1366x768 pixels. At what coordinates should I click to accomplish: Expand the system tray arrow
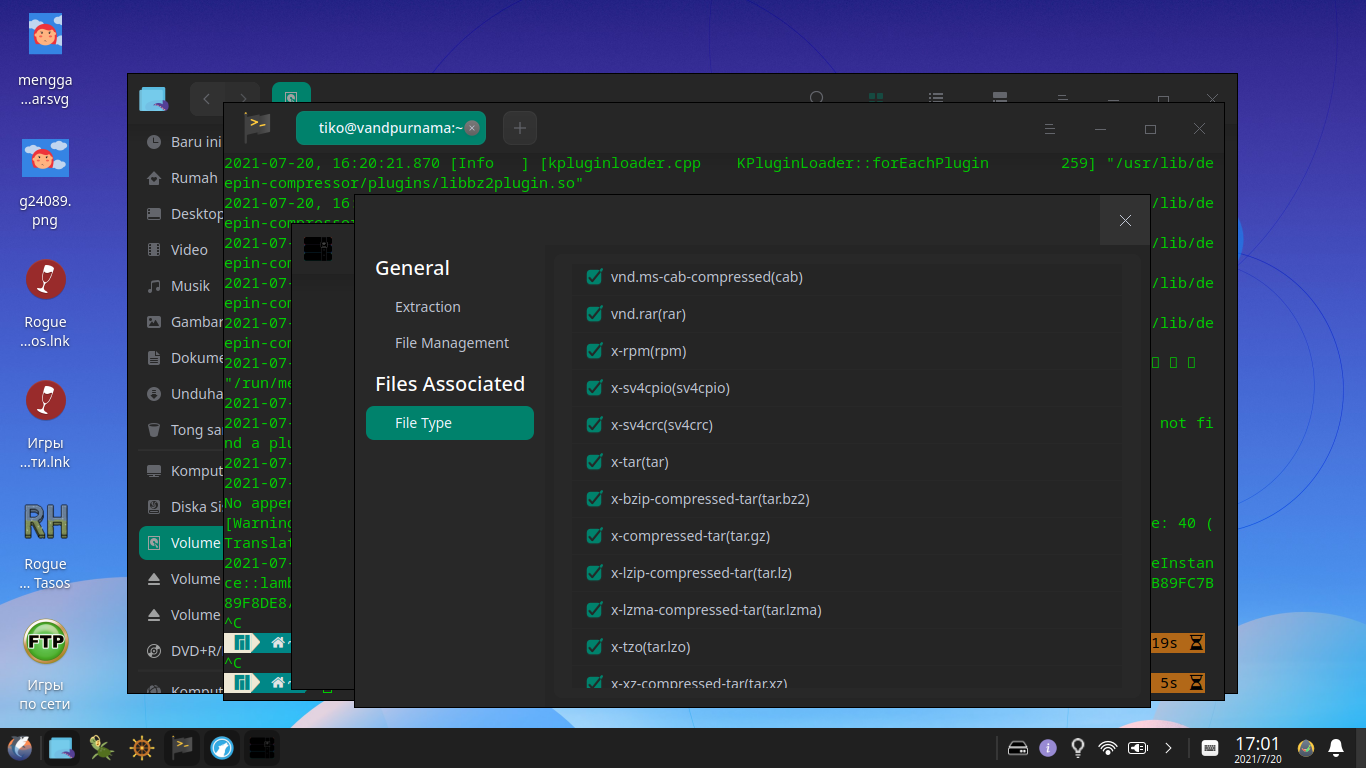[1167, 748]
